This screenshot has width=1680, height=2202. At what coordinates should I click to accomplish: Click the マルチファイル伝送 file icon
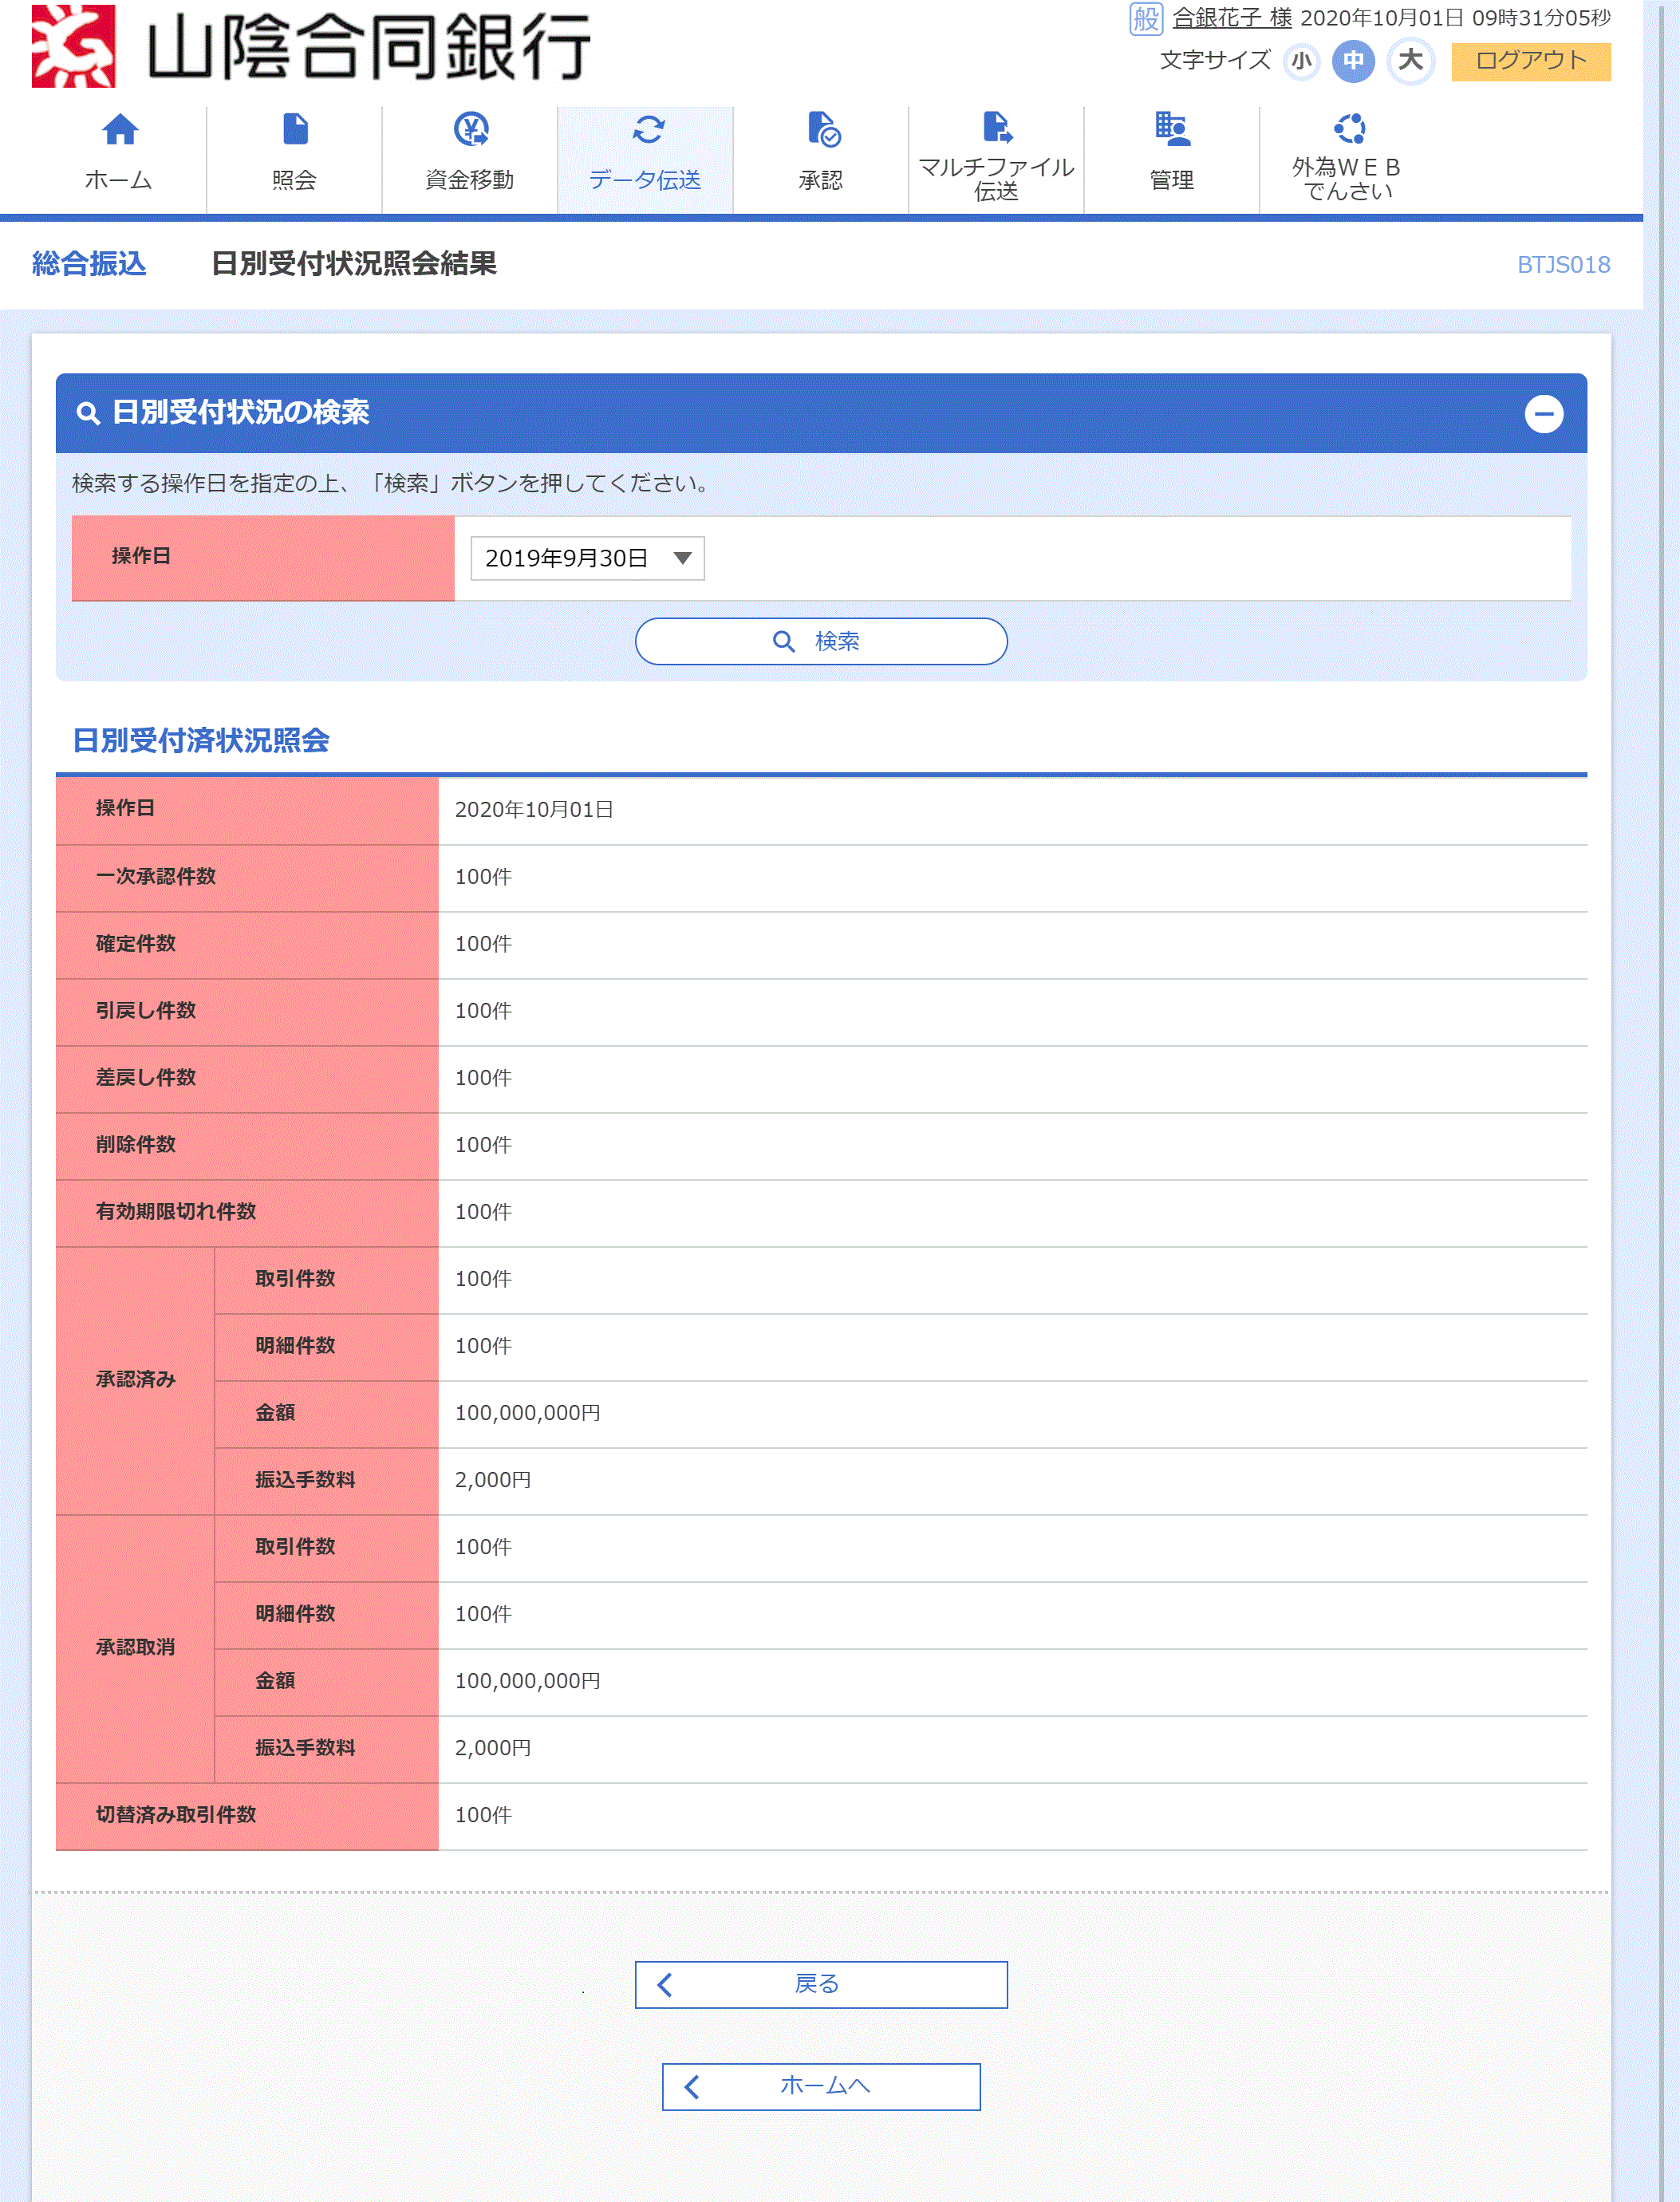point(997,127)
